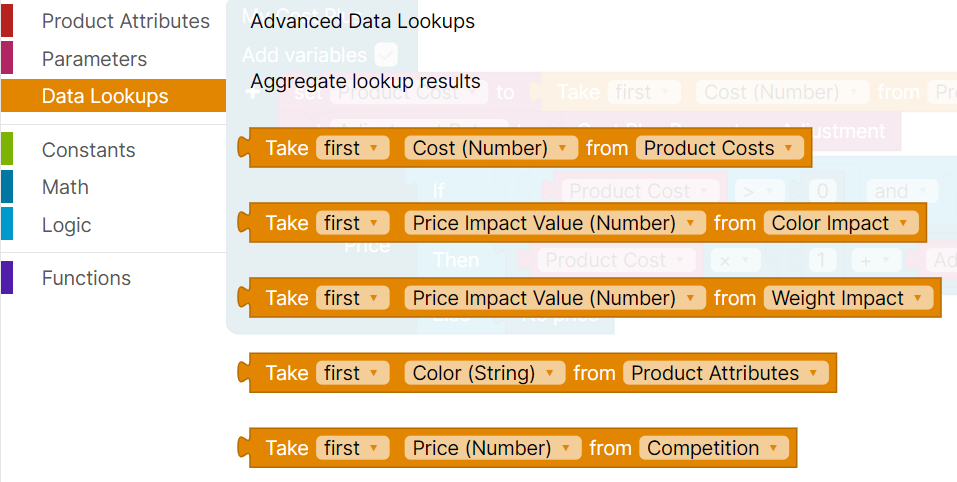This screenshot has height=482, width=957.
Task: Select the Parameters category
Action: point(94,59)
